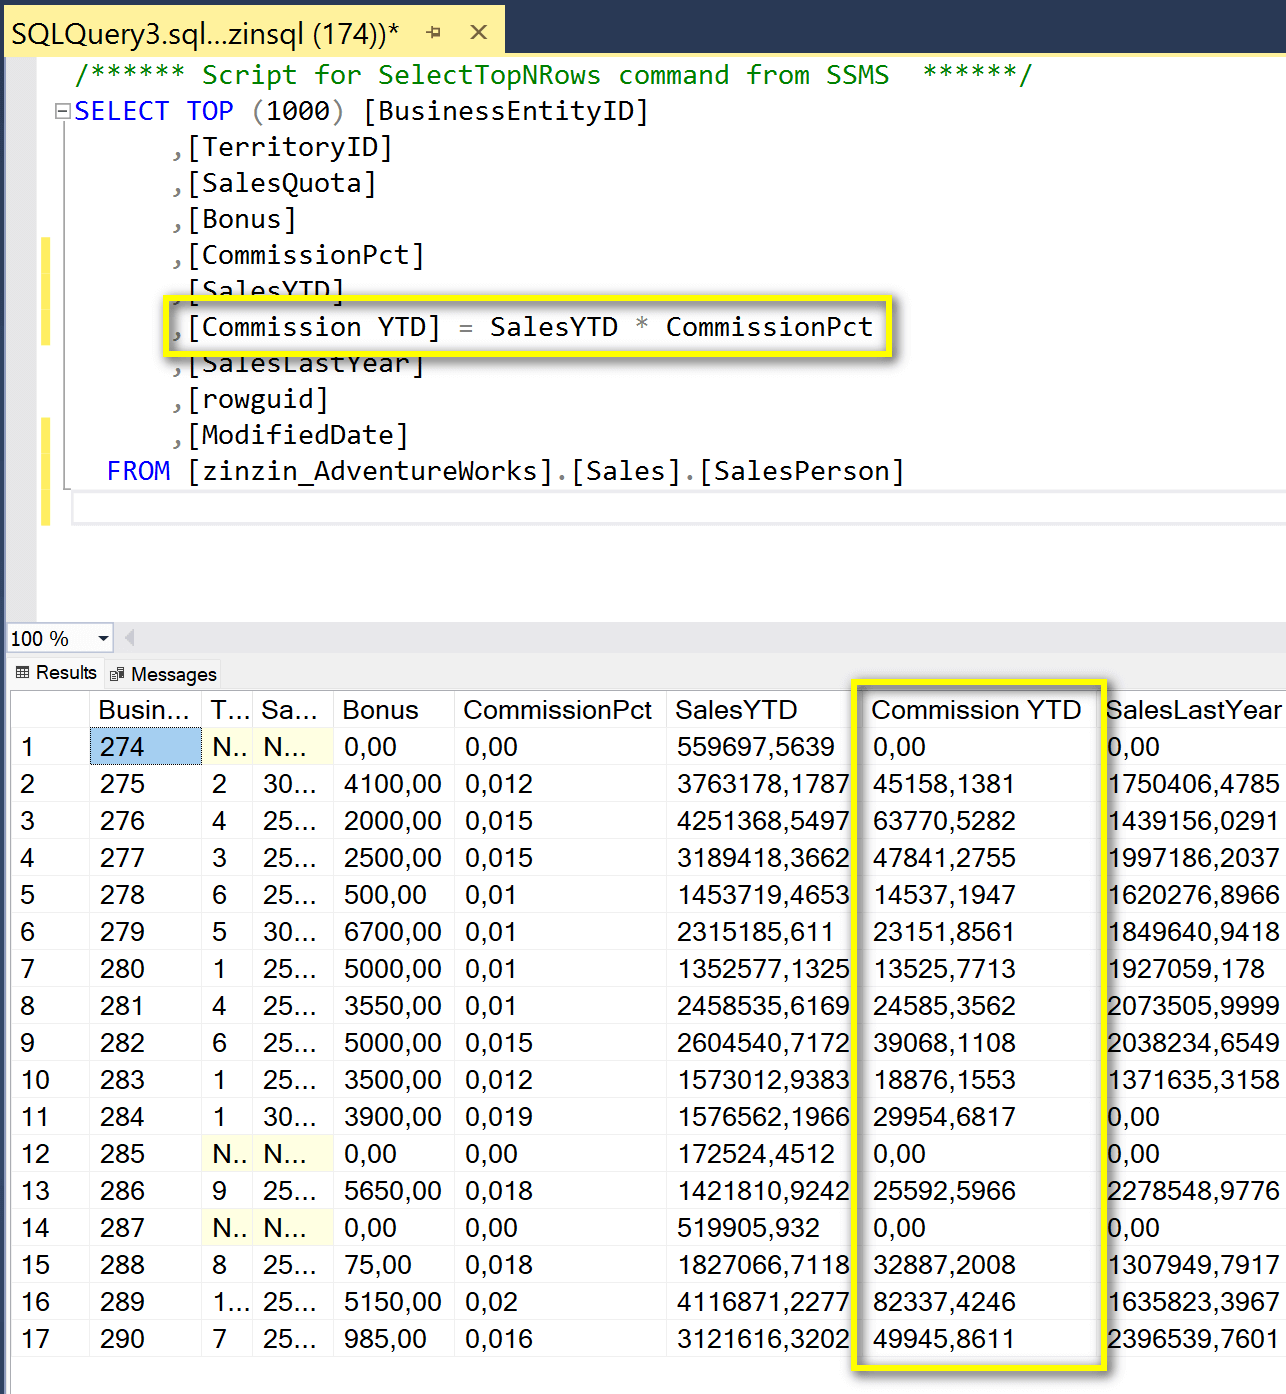Click the Messages tab icon

coord(117,674)
